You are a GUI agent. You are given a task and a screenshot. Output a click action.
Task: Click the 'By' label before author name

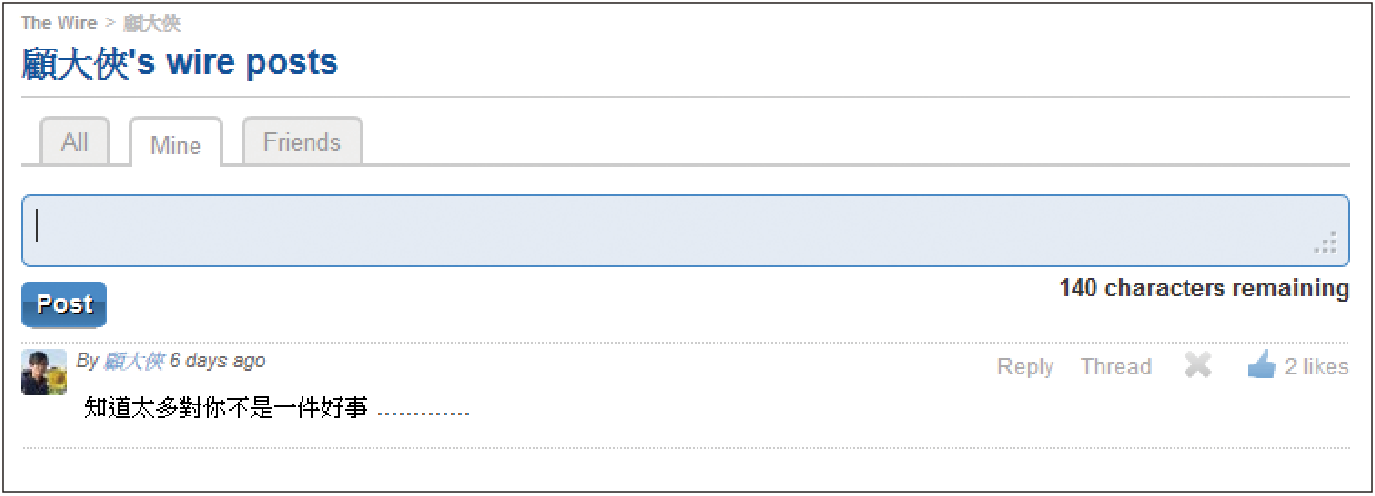[x=88, y=361]
